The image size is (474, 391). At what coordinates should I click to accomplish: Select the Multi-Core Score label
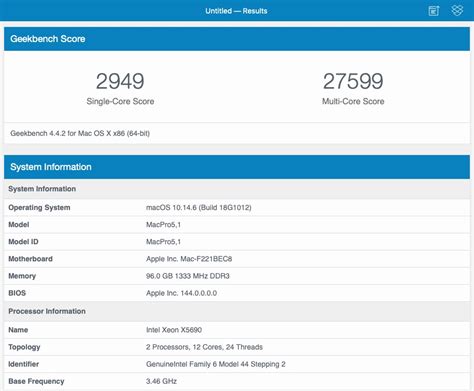(353, 101)
